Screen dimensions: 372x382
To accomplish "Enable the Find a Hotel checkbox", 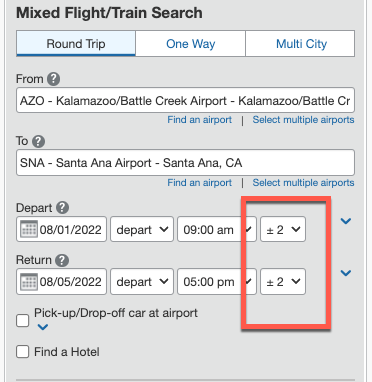I will tap(23, 352).
